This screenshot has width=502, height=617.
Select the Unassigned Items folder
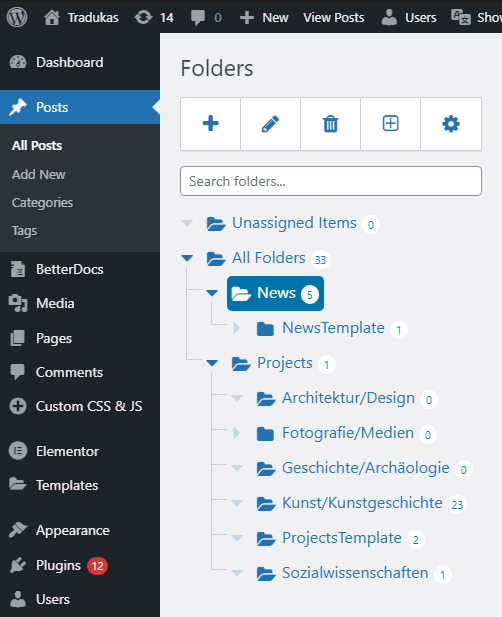pos(294,223)
